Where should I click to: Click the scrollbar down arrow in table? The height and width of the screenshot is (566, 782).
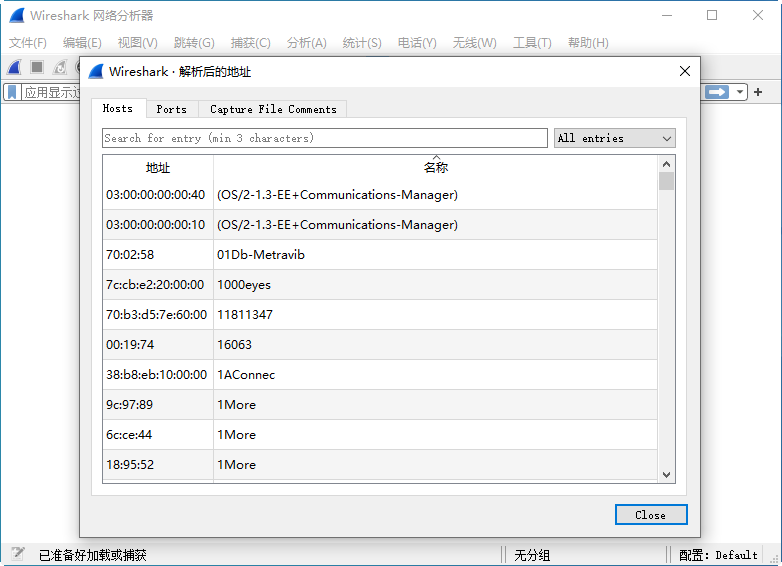(x=666, y=475)
